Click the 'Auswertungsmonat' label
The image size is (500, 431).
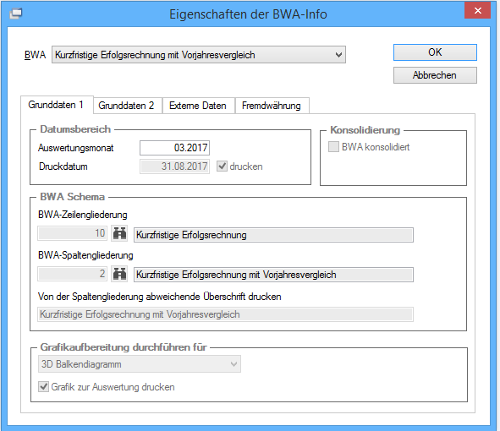coord(76,148)
